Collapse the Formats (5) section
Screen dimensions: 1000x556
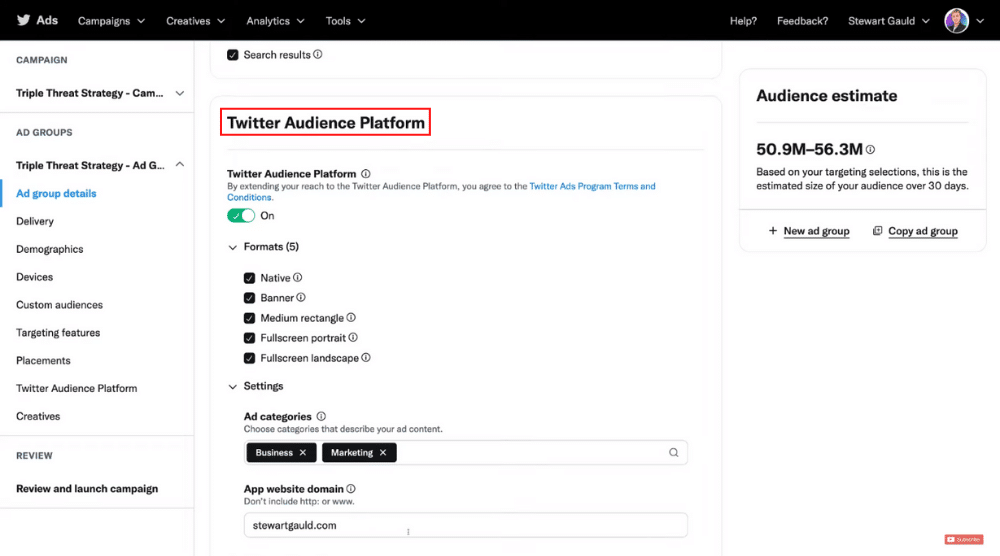click(233, 247)
